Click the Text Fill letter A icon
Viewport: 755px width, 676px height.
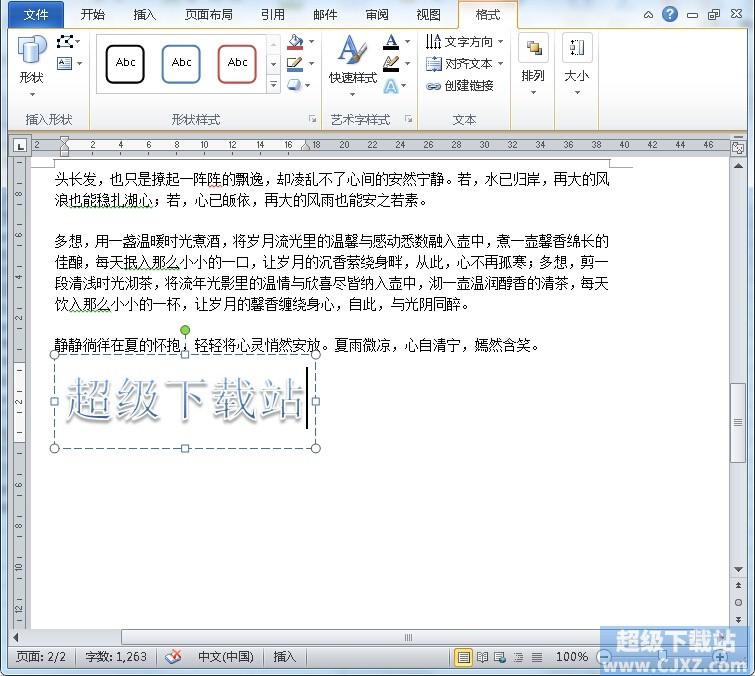391,42
